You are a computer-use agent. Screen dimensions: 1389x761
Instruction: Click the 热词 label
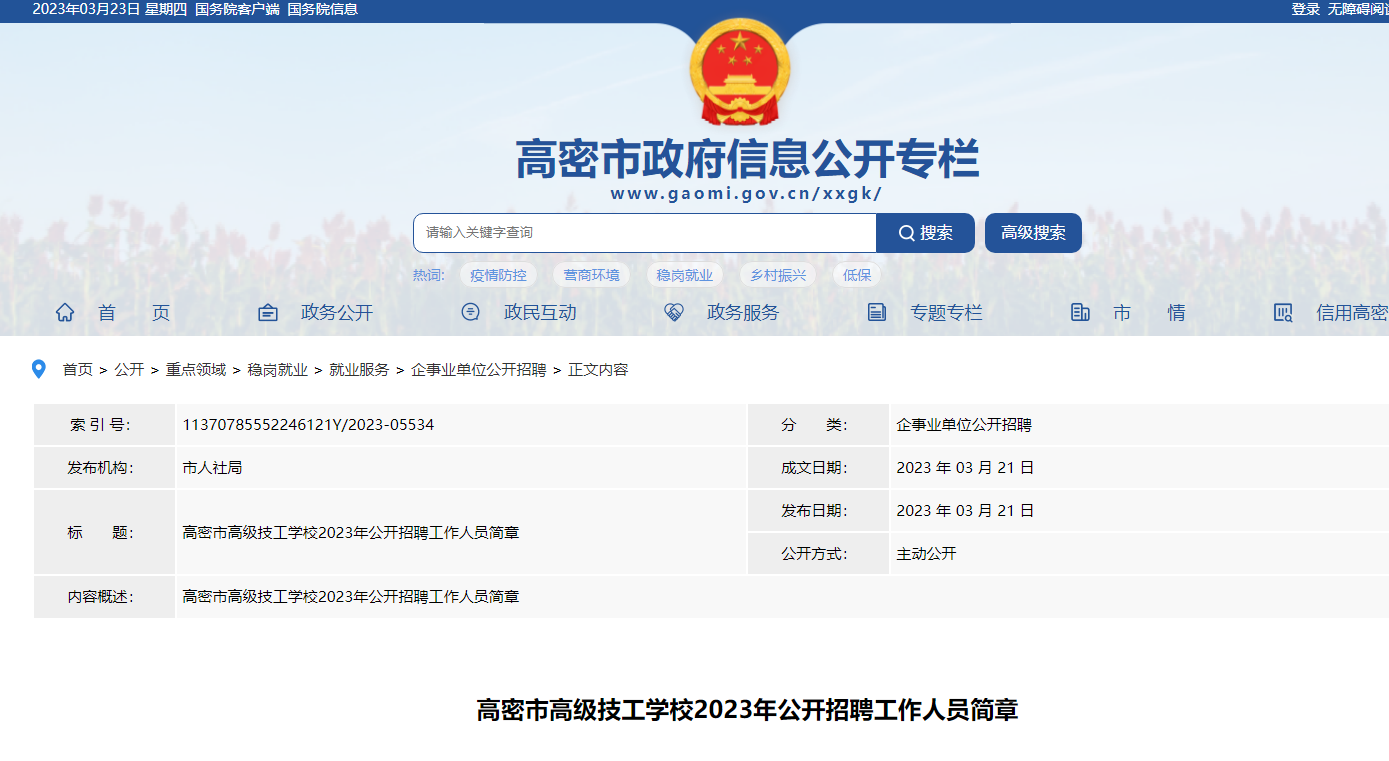click(428, 275)
